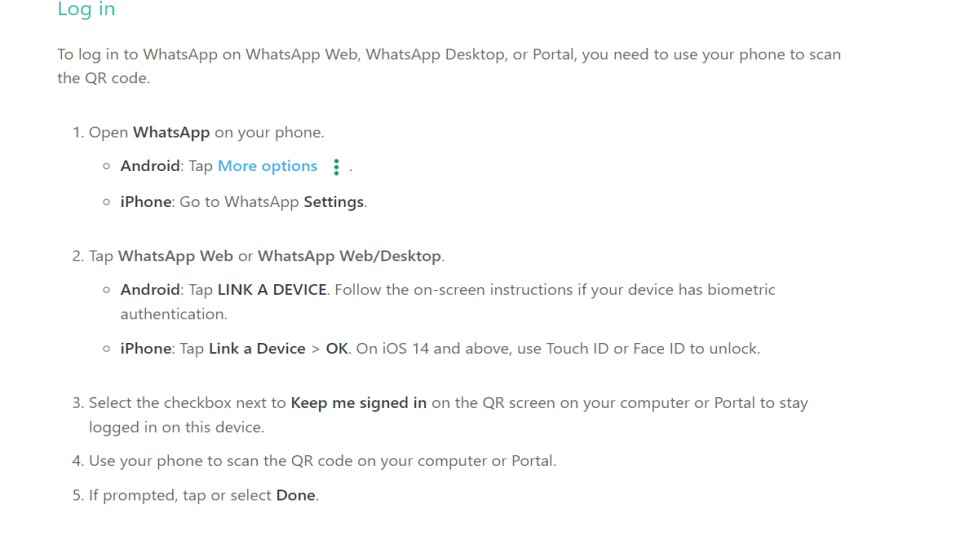Click the bold WhatsApp word in step 1
Screen dimensions: 960x540
tap(171, 132)
